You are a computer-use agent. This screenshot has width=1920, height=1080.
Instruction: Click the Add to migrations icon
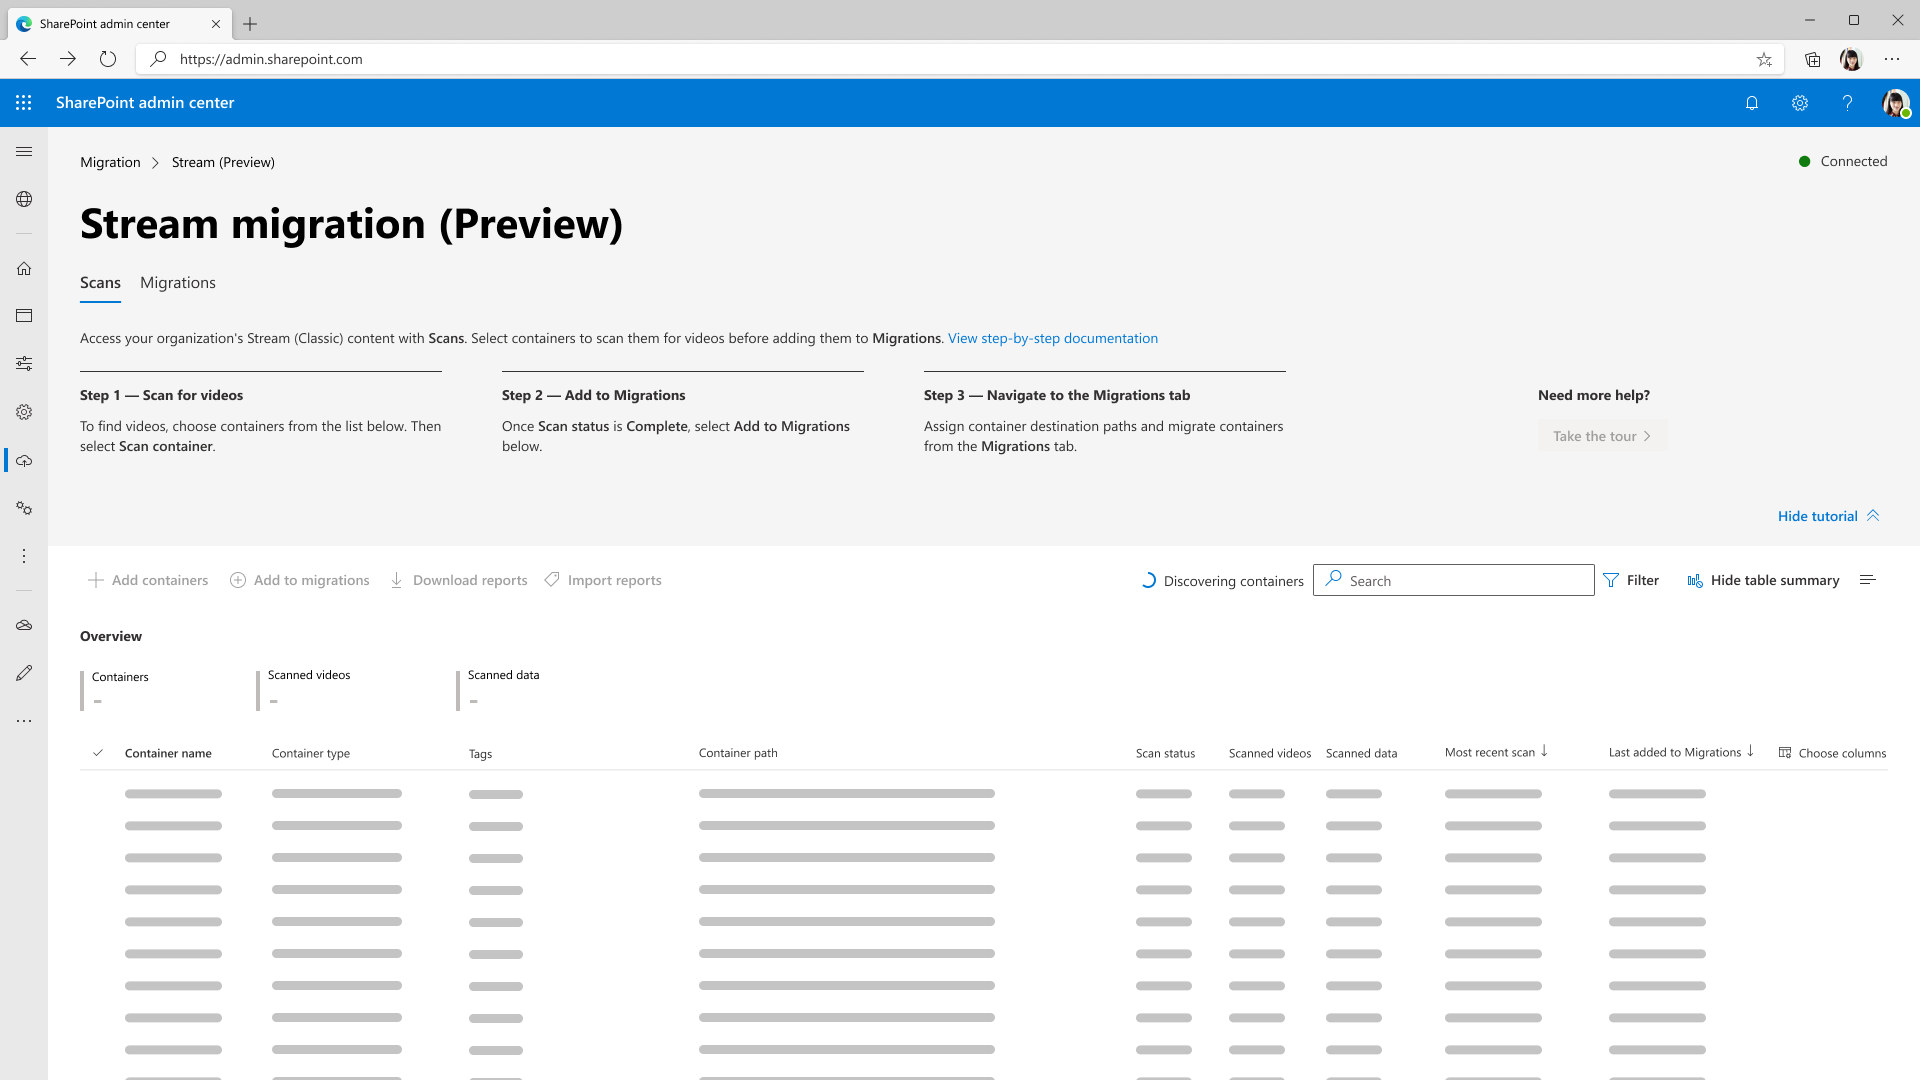[237, 580]
